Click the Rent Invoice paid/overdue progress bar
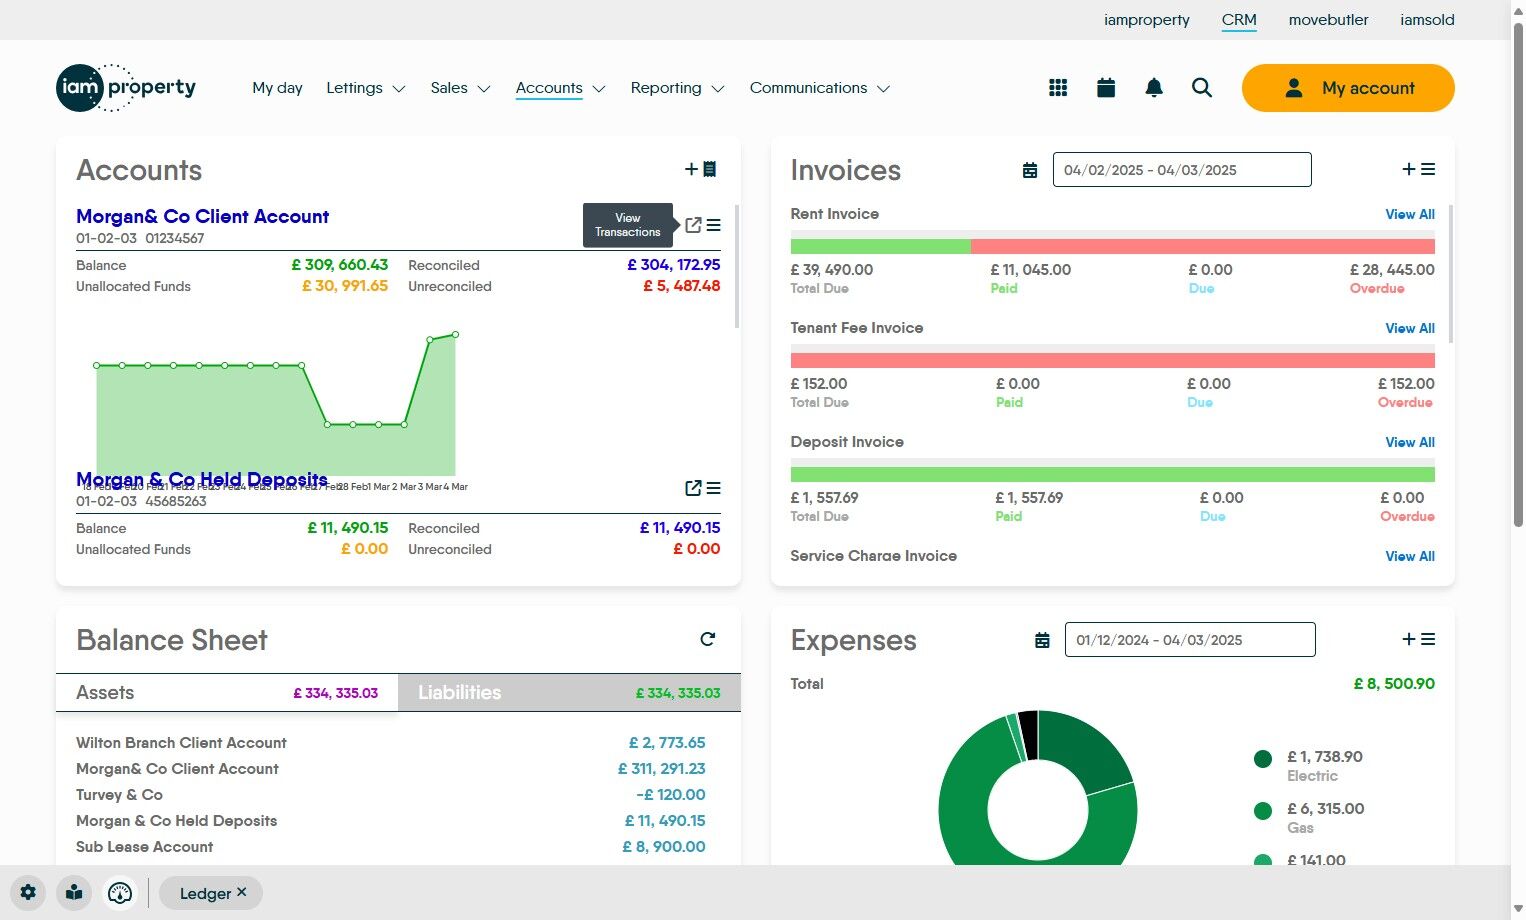This screenshot has height=920, width=1526. 1112,246
